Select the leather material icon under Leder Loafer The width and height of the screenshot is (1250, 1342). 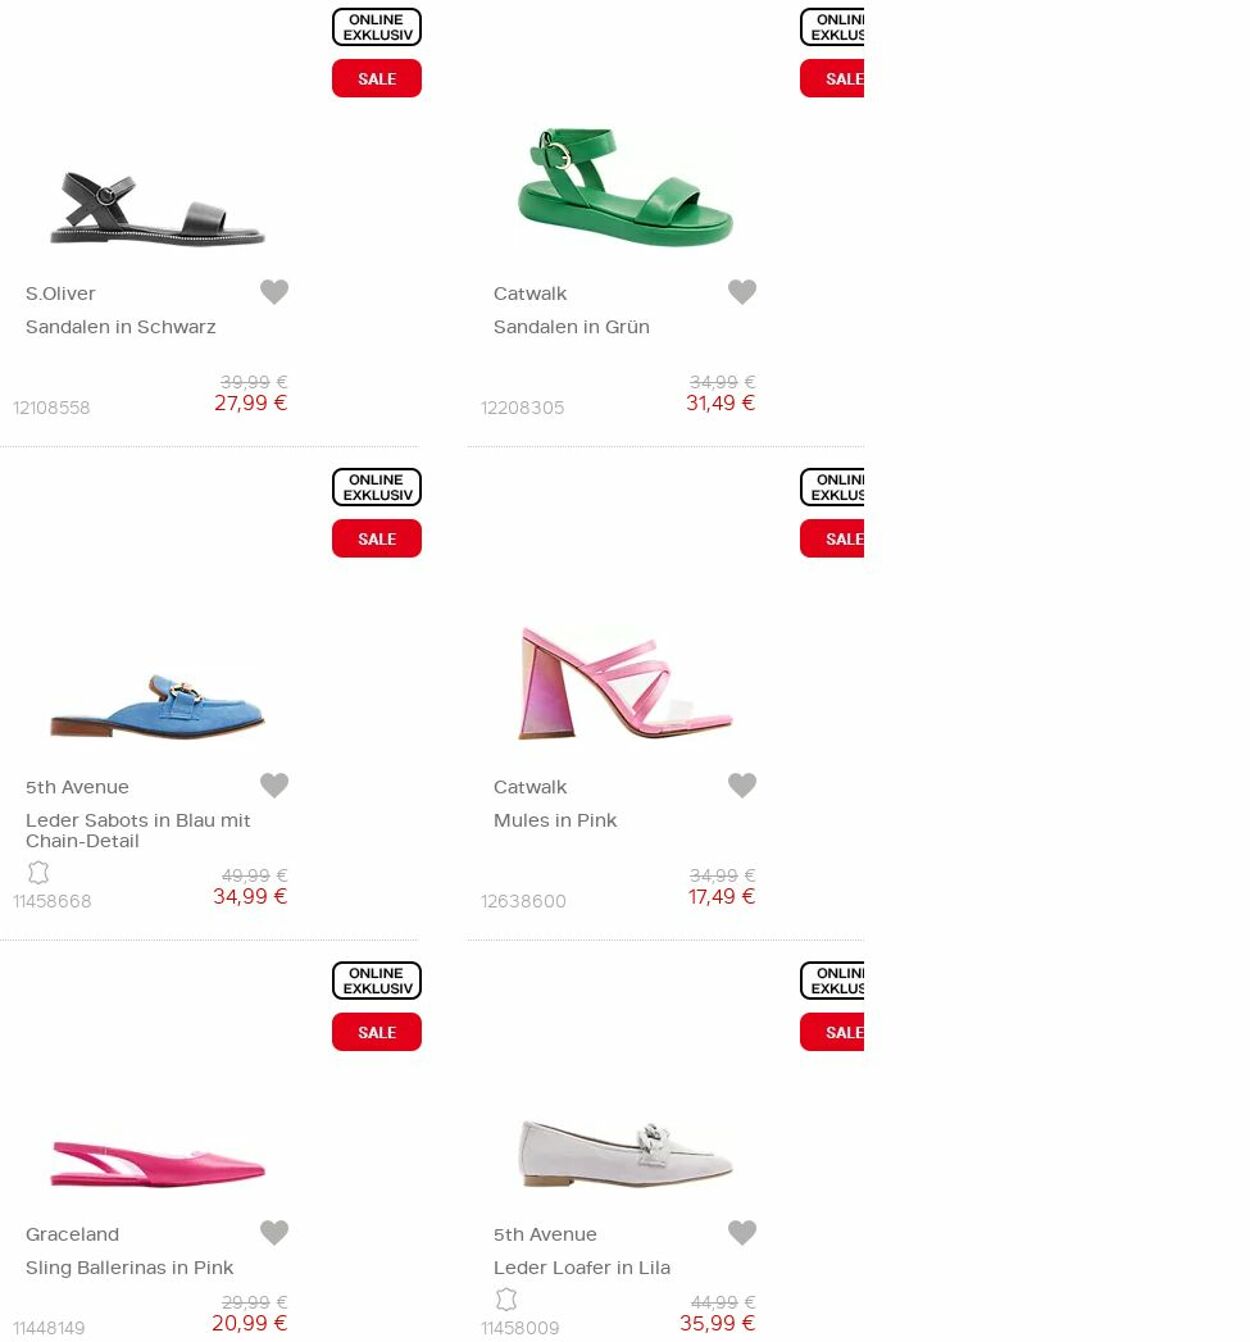[x=508, y=1299]
